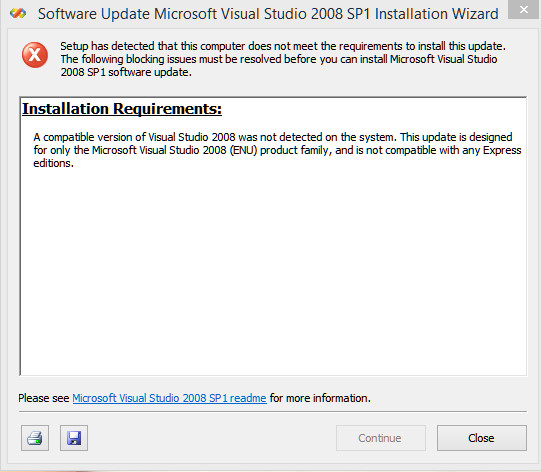This screenshot has width=541, height=472.
Task: Click the floppy disk save icon
Action: pyautogui.click(x=74, y=438)
